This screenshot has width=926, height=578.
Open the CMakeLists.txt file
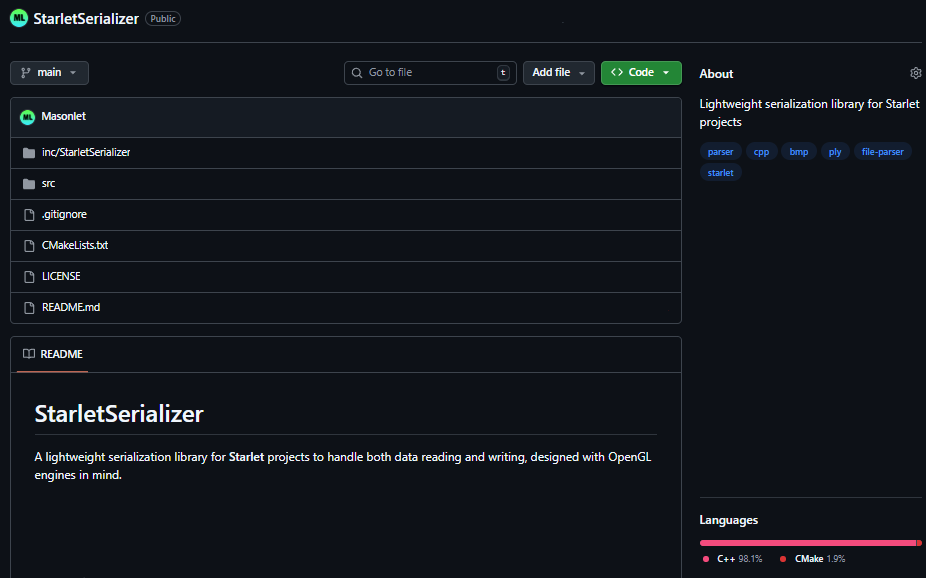tap(74, 245)
